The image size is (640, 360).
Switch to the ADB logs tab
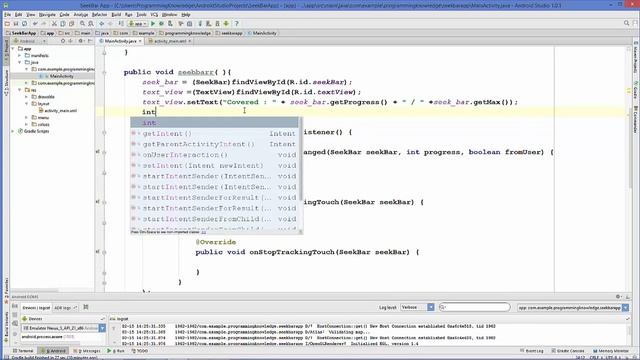(x=65, y=308)
